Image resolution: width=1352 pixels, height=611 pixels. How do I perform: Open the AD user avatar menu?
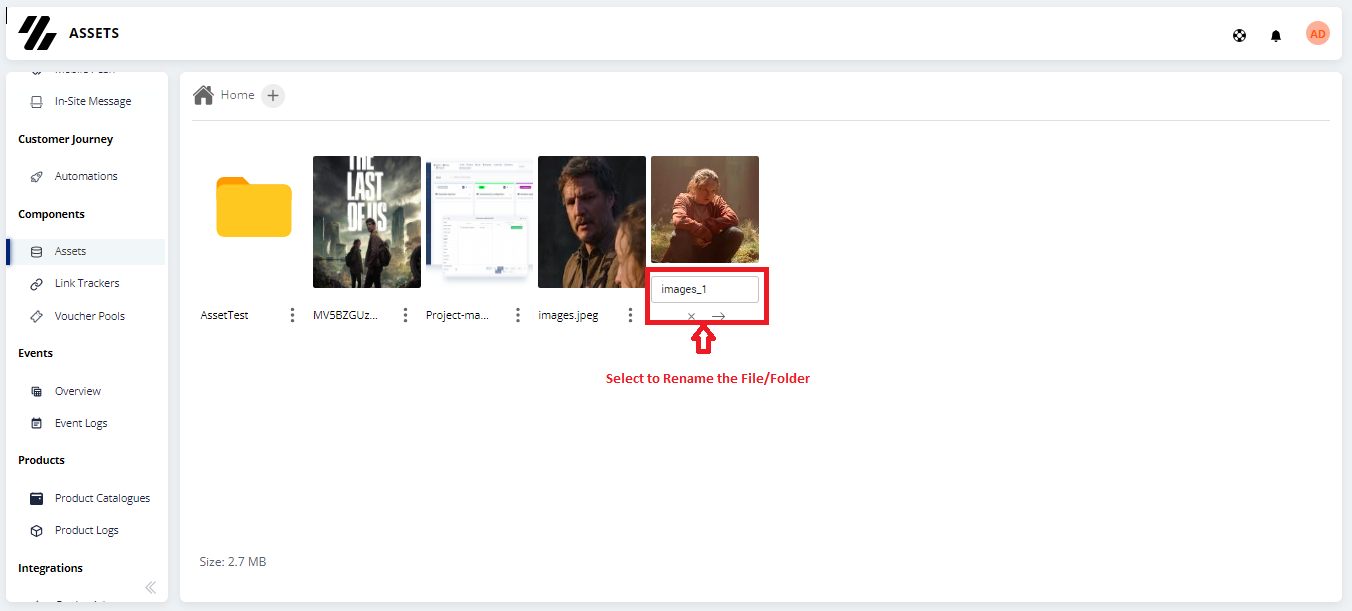[x=1318, y=34]
